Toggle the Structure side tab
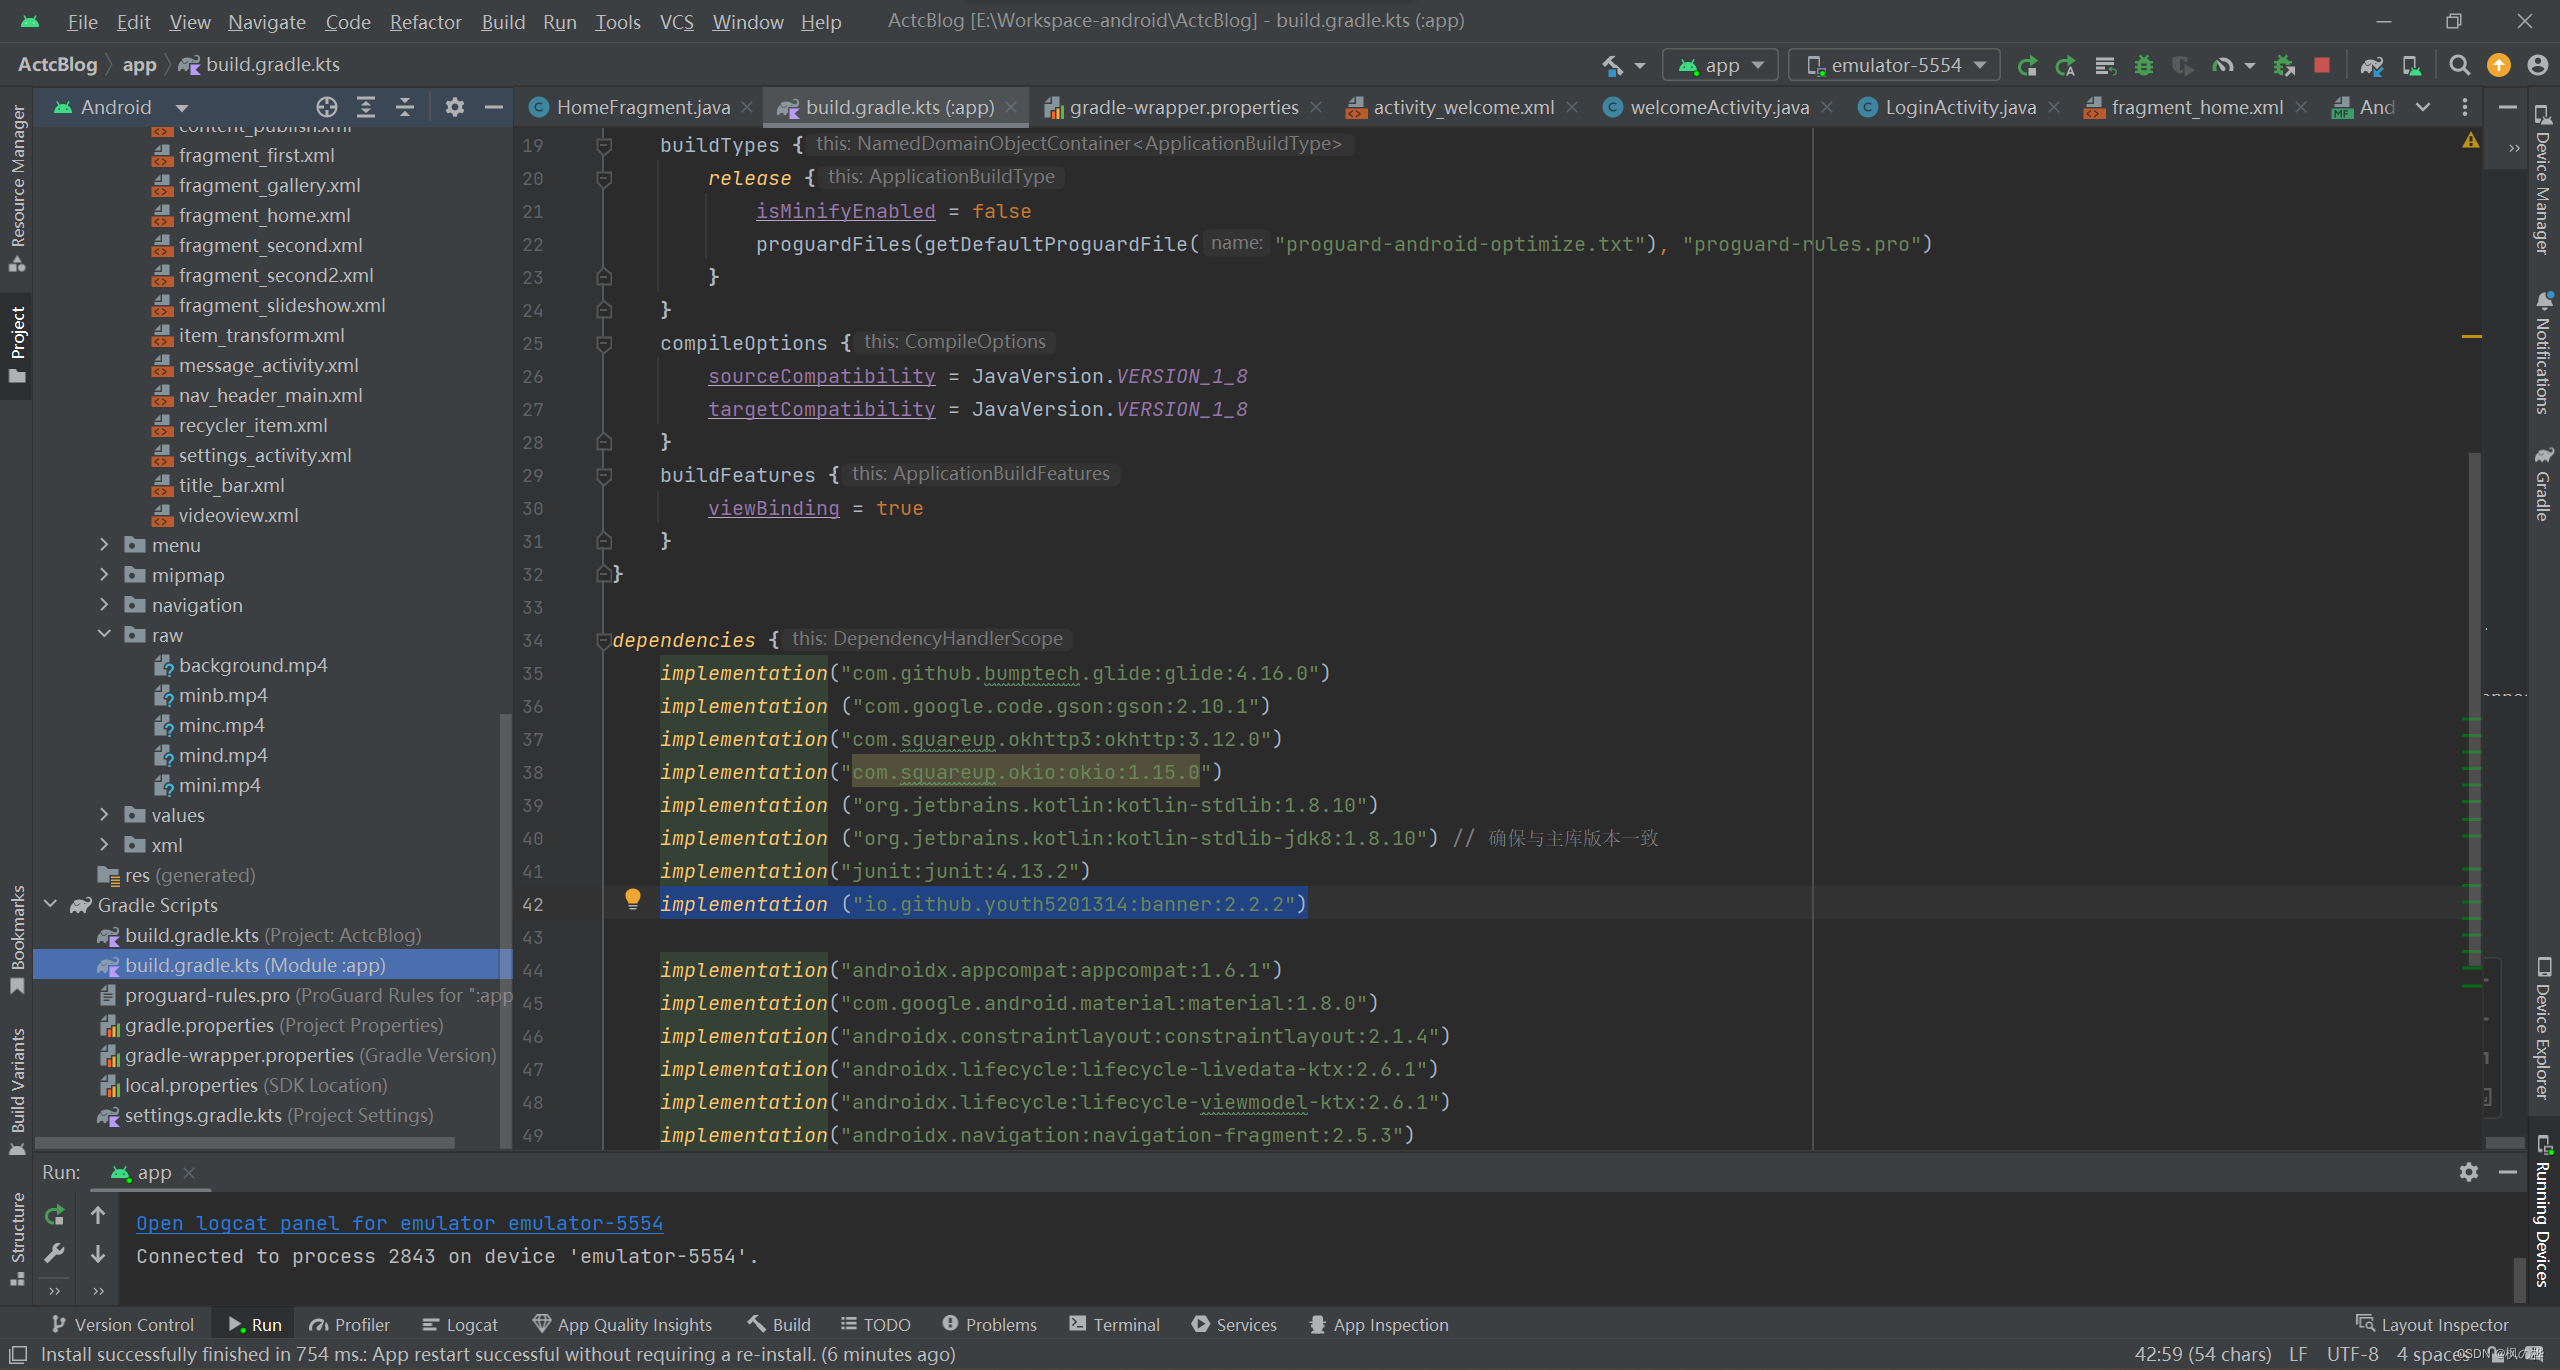Viewport: 2560px width, 1370px height. click(x=17, y=1238)
